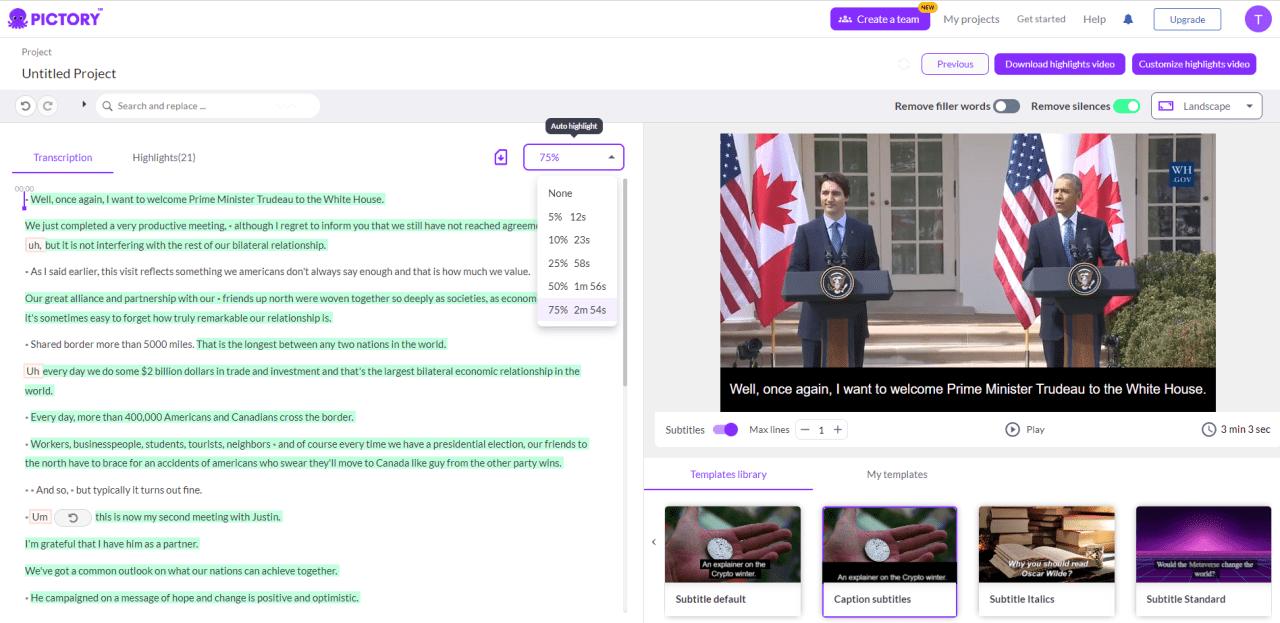The height and width of the screenshot is (623, 1280).
Task: Open the user avatar T menu
Action: 1257,18
